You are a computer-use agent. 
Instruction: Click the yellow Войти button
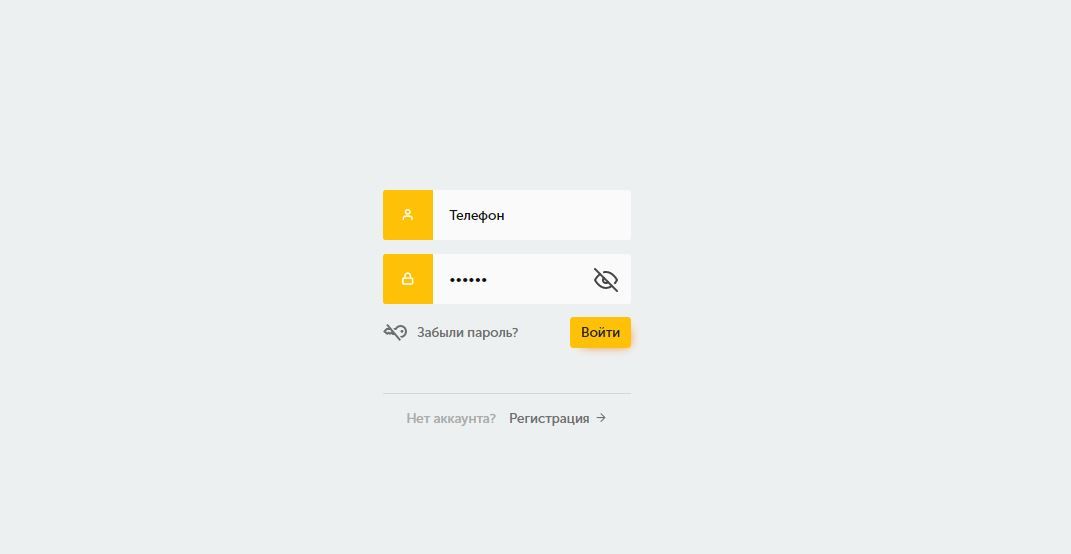600,332
